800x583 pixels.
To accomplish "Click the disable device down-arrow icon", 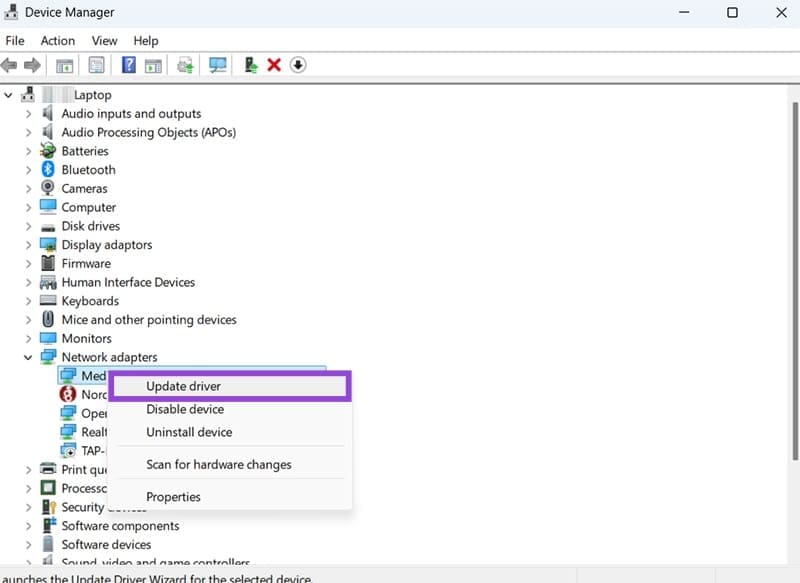I will point(298,64).
